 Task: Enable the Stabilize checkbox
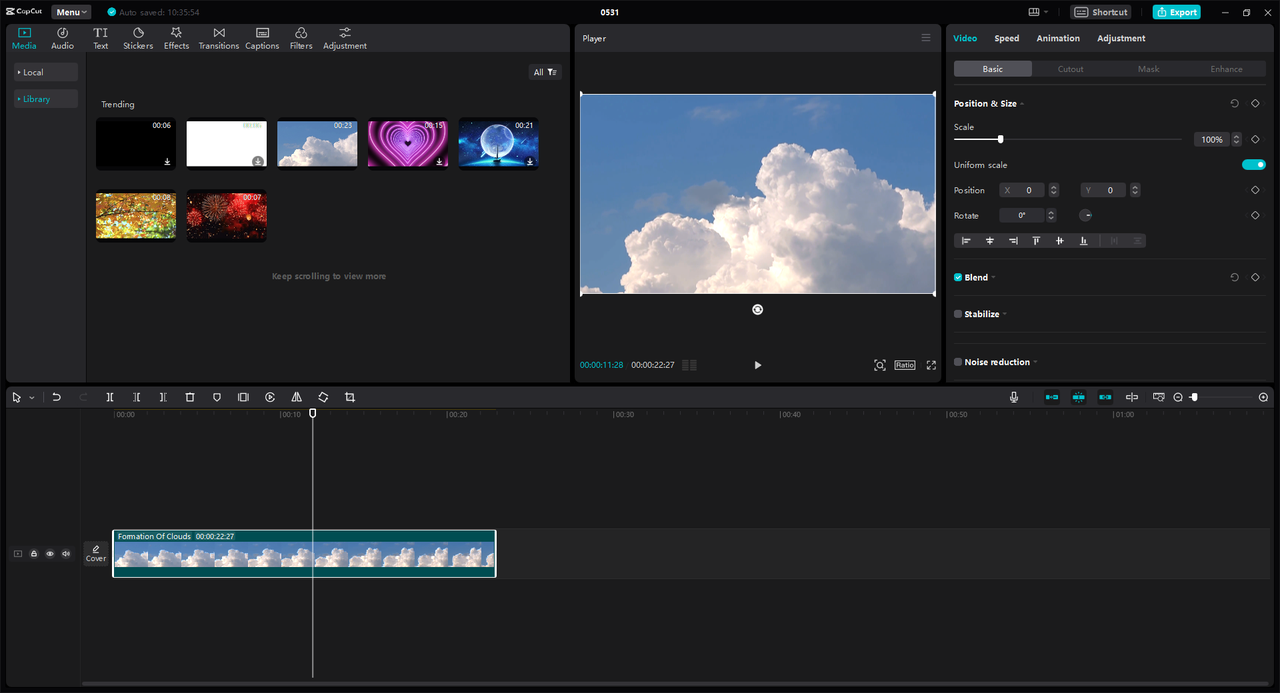click(x=958, y=314)
